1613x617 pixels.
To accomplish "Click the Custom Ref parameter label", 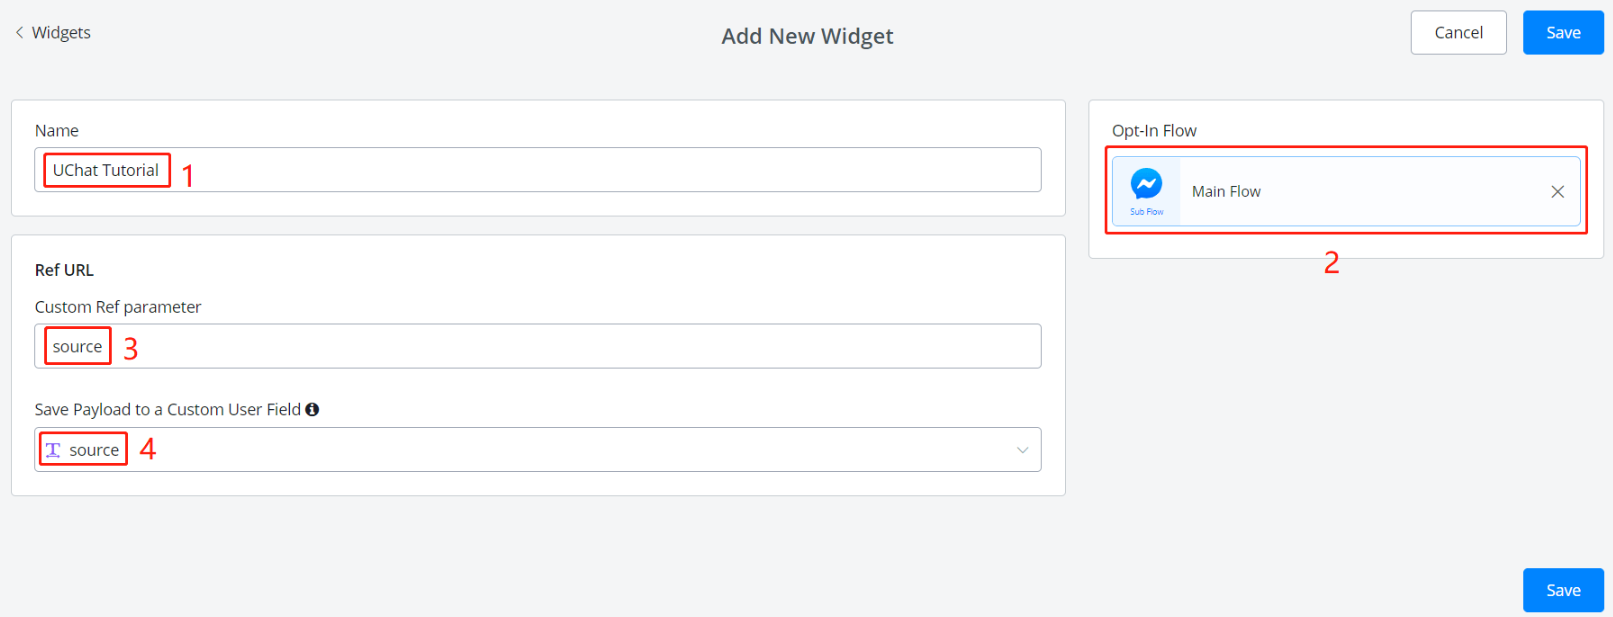I will [118, 307].
